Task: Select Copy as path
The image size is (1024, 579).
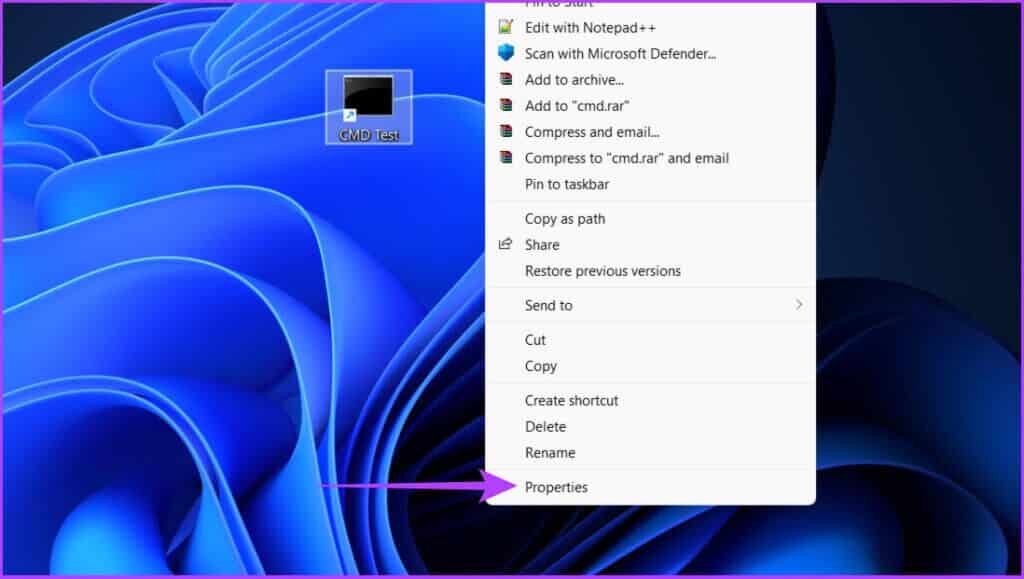Action: [x=565, y=219]
